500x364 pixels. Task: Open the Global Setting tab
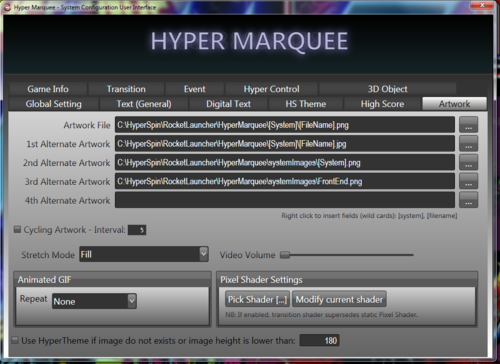tap(54, 104)
